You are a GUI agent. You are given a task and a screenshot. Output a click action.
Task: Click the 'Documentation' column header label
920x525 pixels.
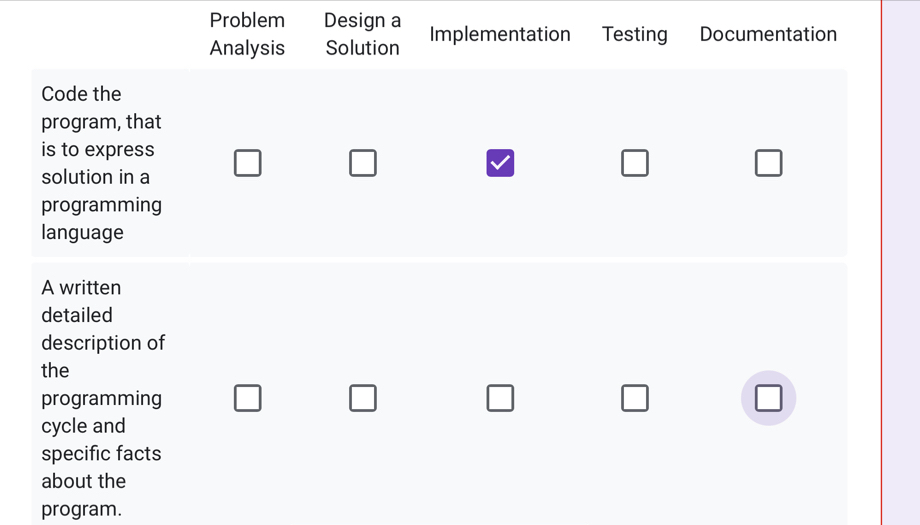(768, 34)
